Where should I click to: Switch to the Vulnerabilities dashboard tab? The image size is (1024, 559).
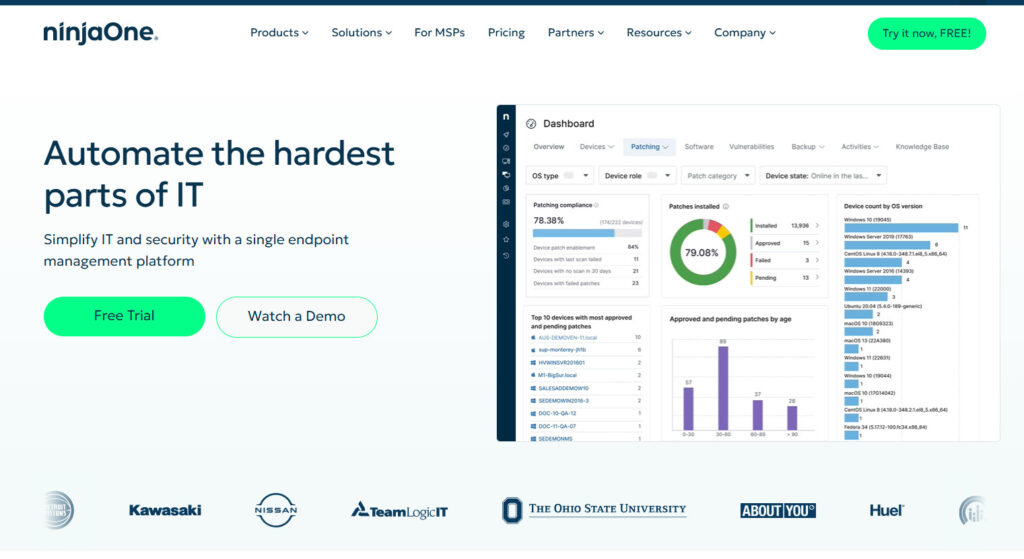tap(751, 147)
